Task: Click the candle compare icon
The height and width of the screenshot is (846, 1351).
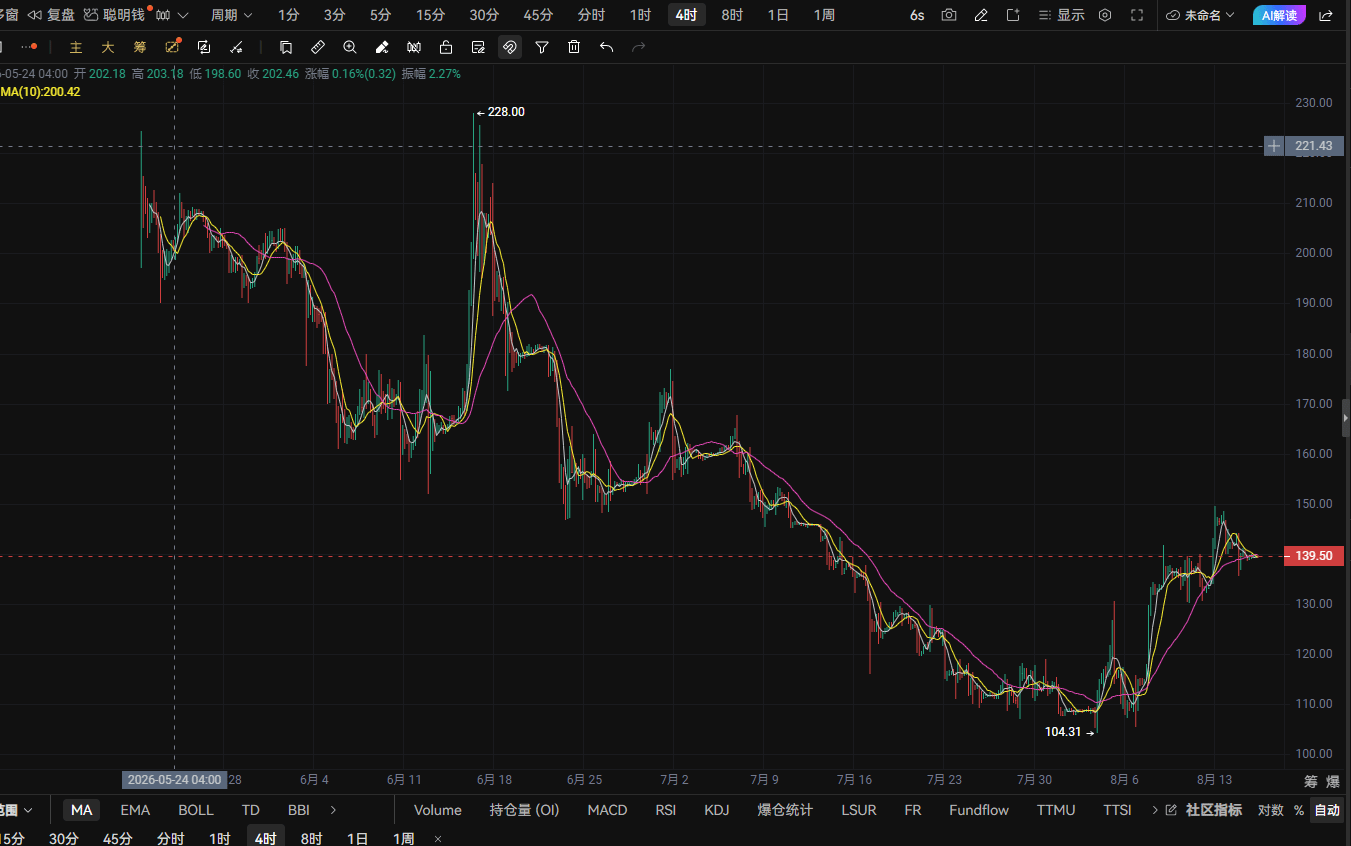Action: tap(414, 47)
